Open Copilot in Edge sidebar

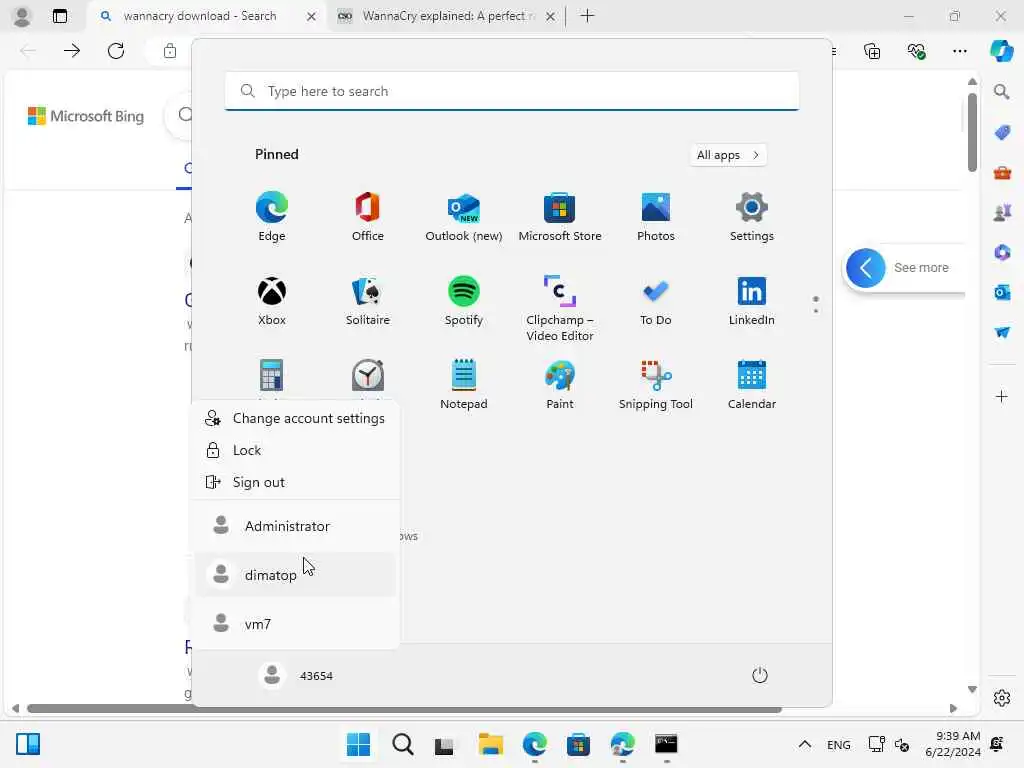click(1002, 51)
